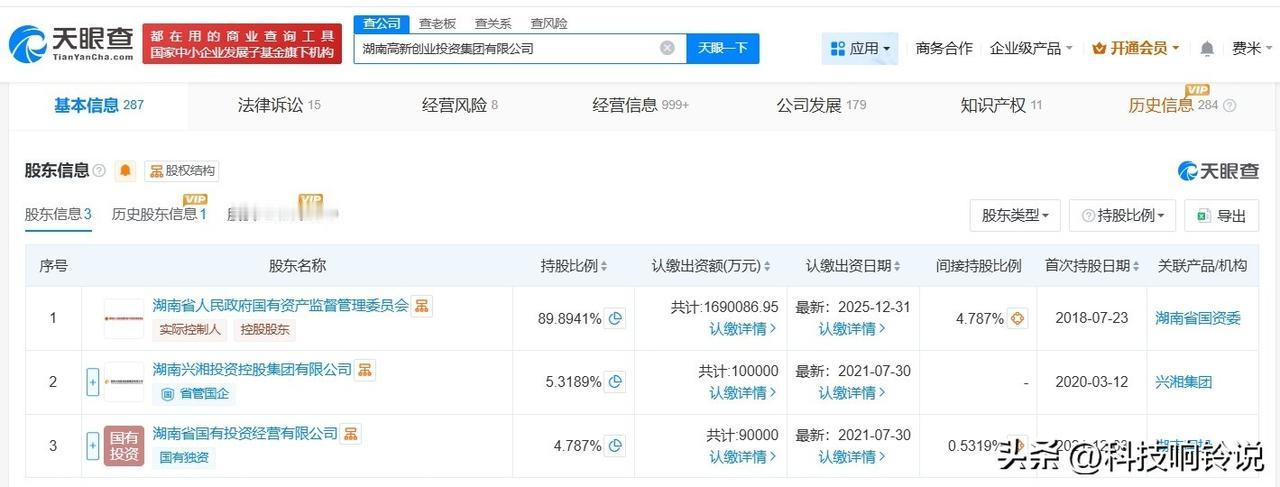The height and width of the screenshot is (487, 1280).
Task: Select the 查关系 search mode tab
Action: [493, 23]
